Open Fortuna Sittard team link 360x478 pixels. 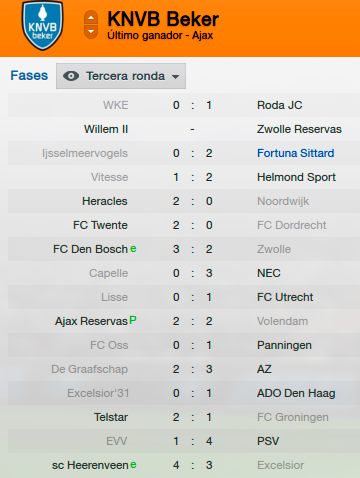(295, 153)
